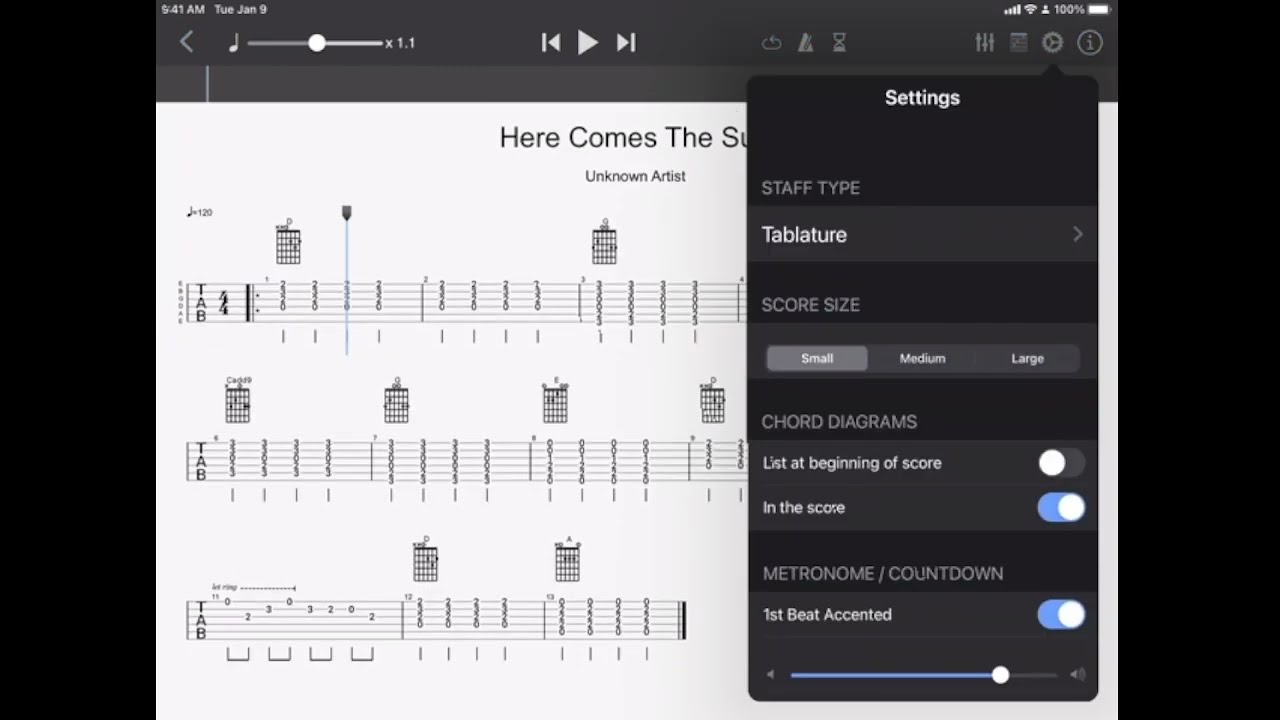Image resolution: width=1280 pixels, height=720 pixels.
Task: Tap the playback cursor marker in score
Action: pyautogui.click(x=347, y=213)
